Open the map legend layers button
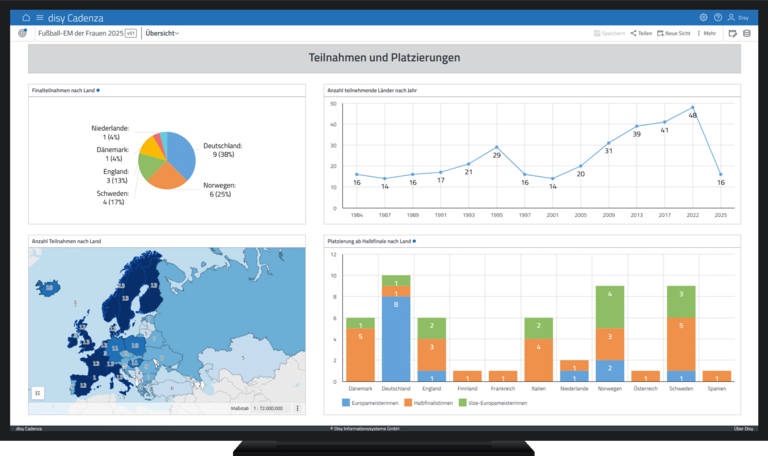This screenshot has width=768, height=456. click(x=38, y=393)
